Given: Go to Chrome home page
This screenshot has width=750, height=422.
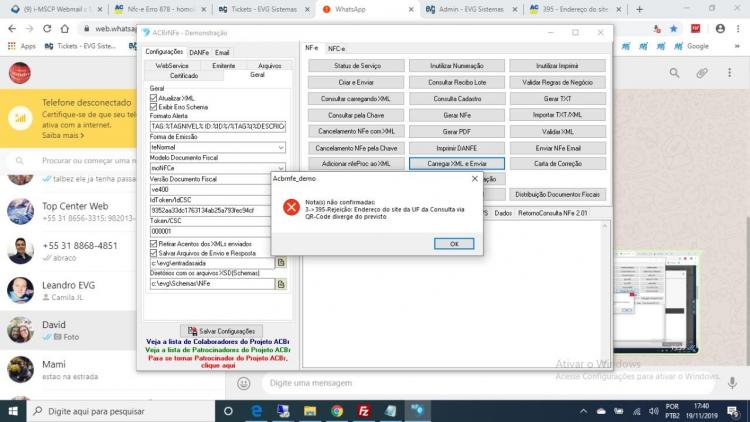Looking at the screenshot, I should 65,29.
